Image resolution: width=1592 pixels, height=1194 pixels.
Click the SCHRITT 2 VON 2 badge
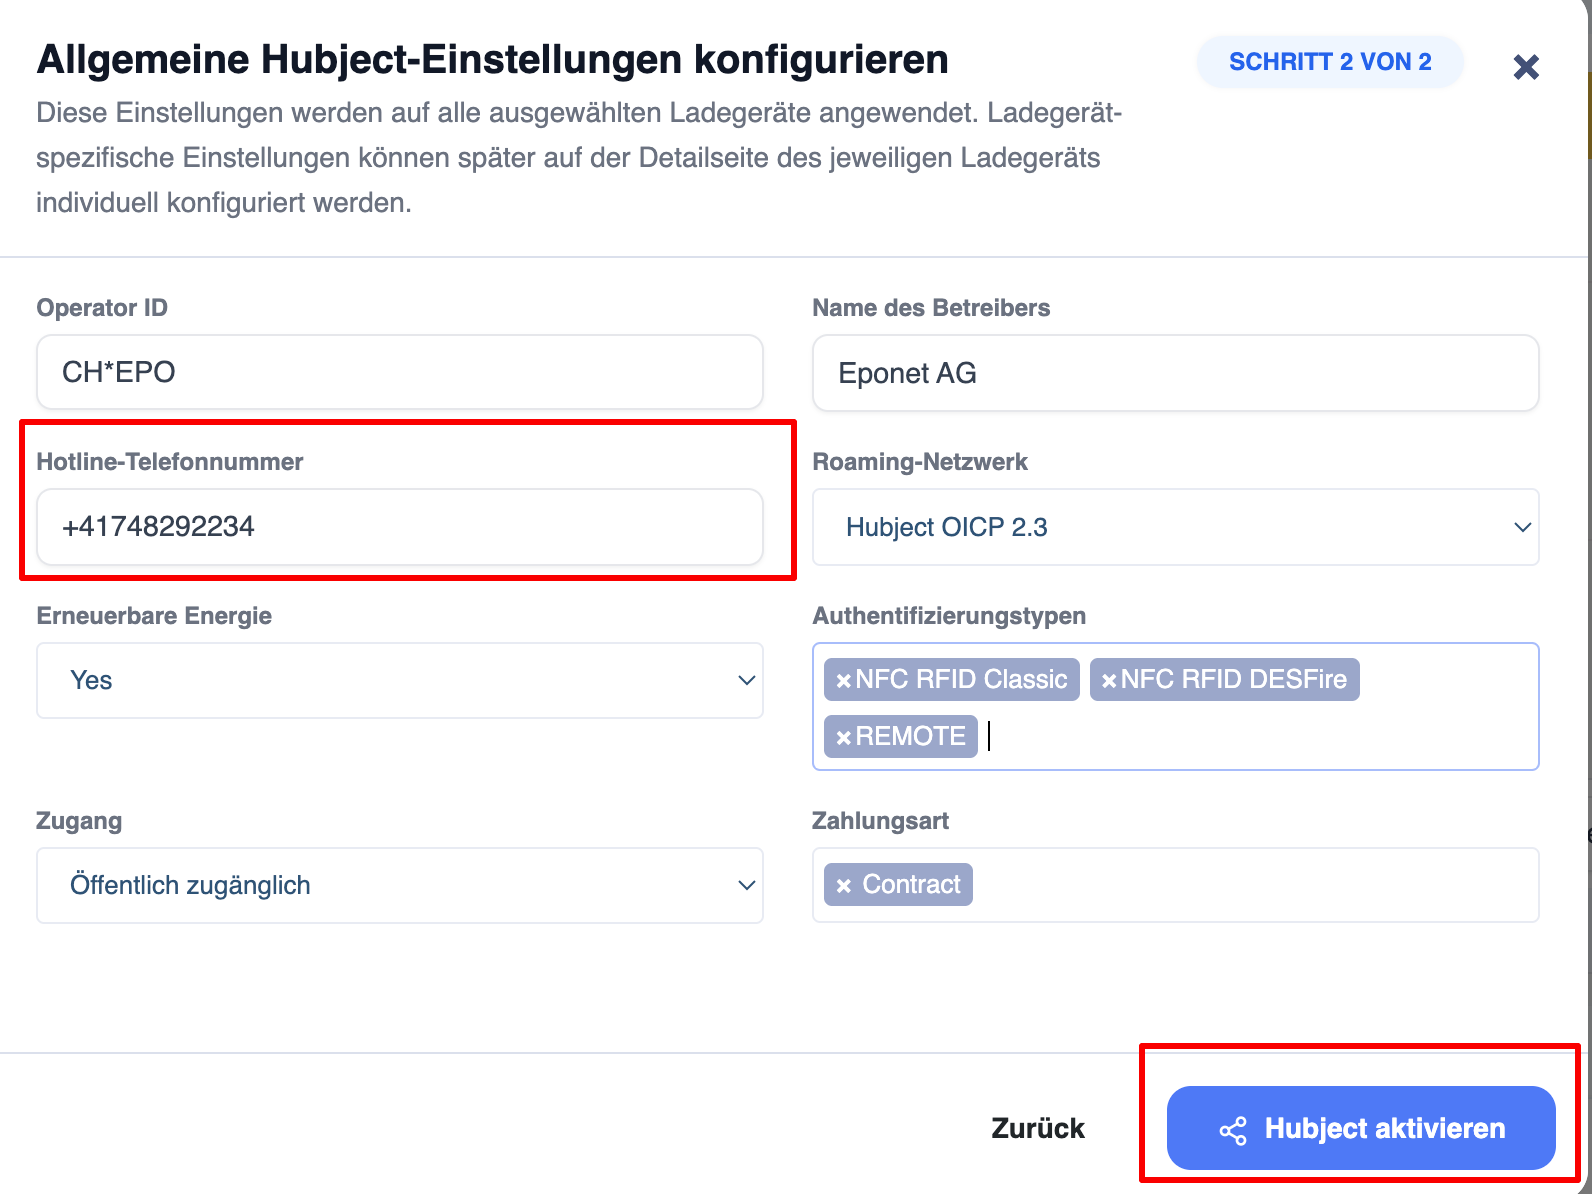click(1330, 62)
